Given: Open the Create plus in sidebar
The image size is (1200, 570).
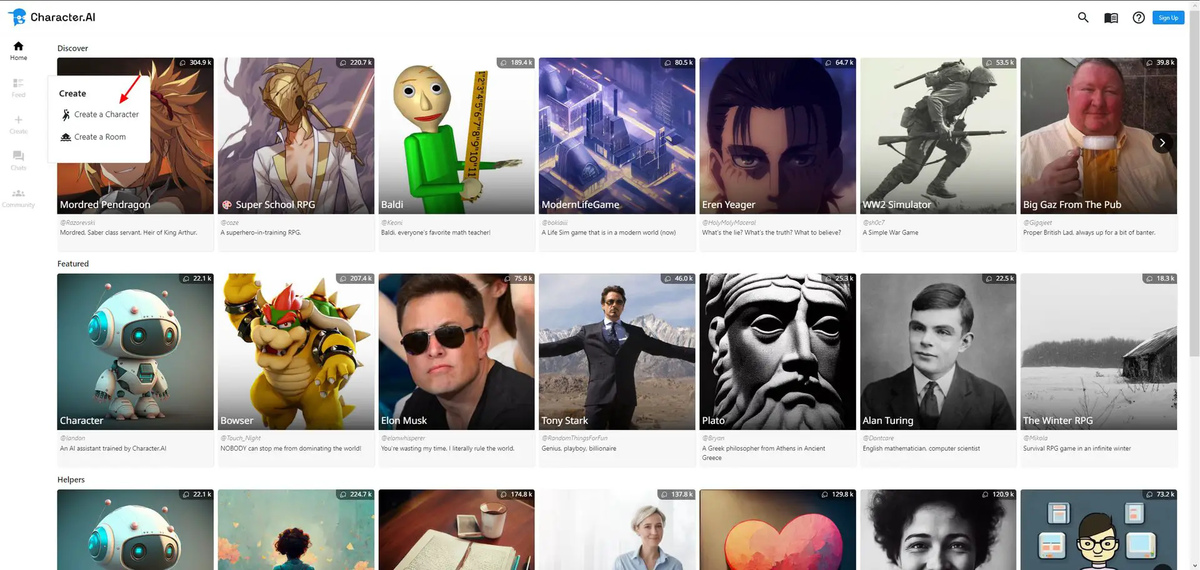Looking at the screenshot, I should pyautogui.click(x=18, y=125).
